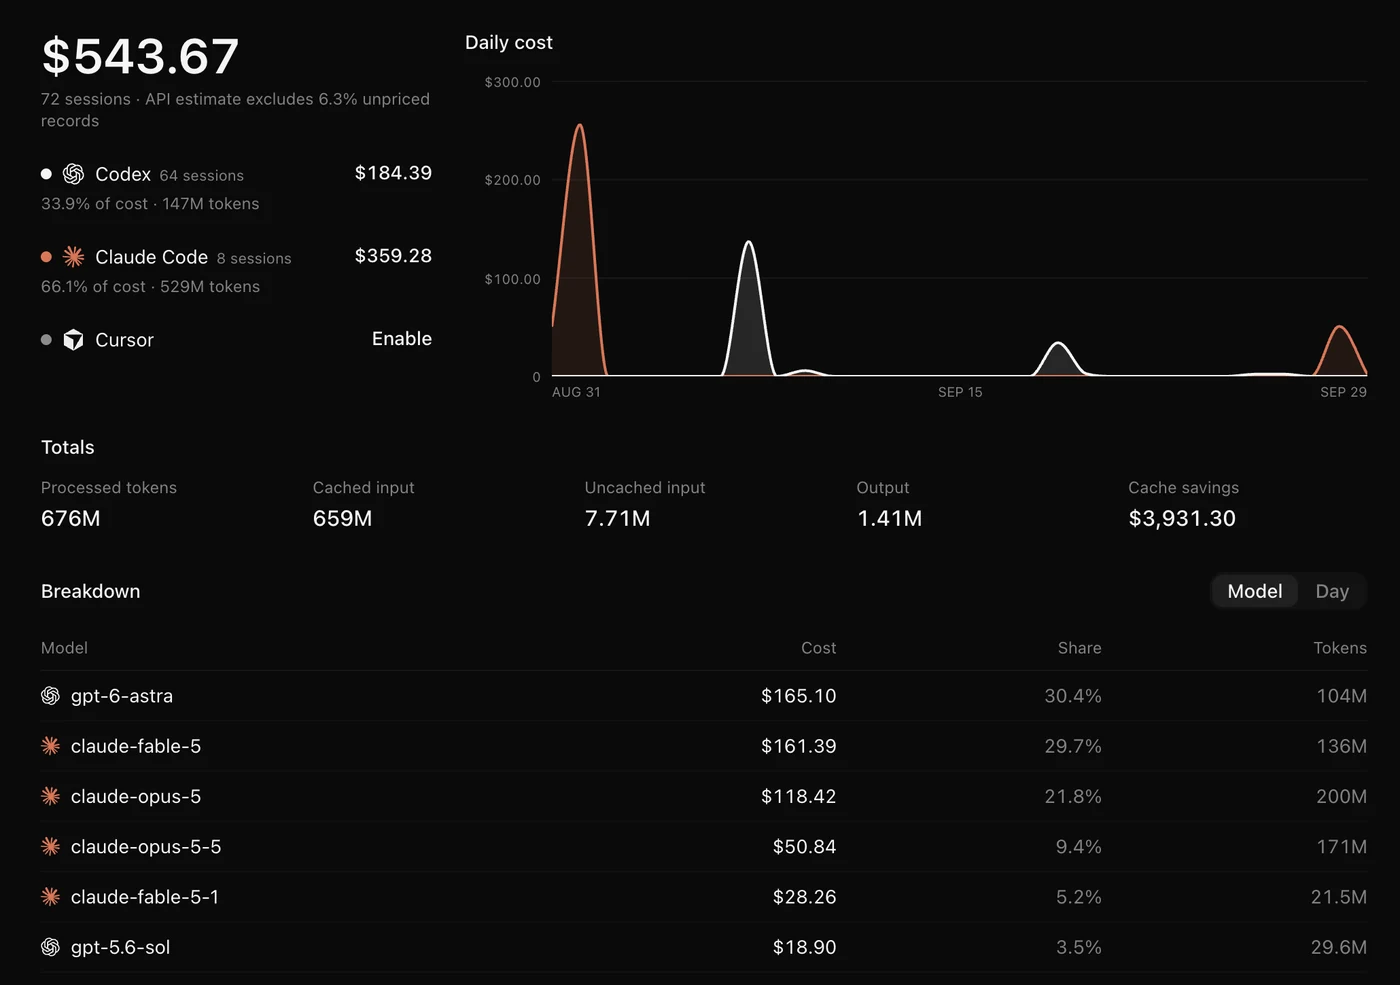Screen dimensions: 1400x985
Task: Click the $50.84 cost cell
Action: 804,847
